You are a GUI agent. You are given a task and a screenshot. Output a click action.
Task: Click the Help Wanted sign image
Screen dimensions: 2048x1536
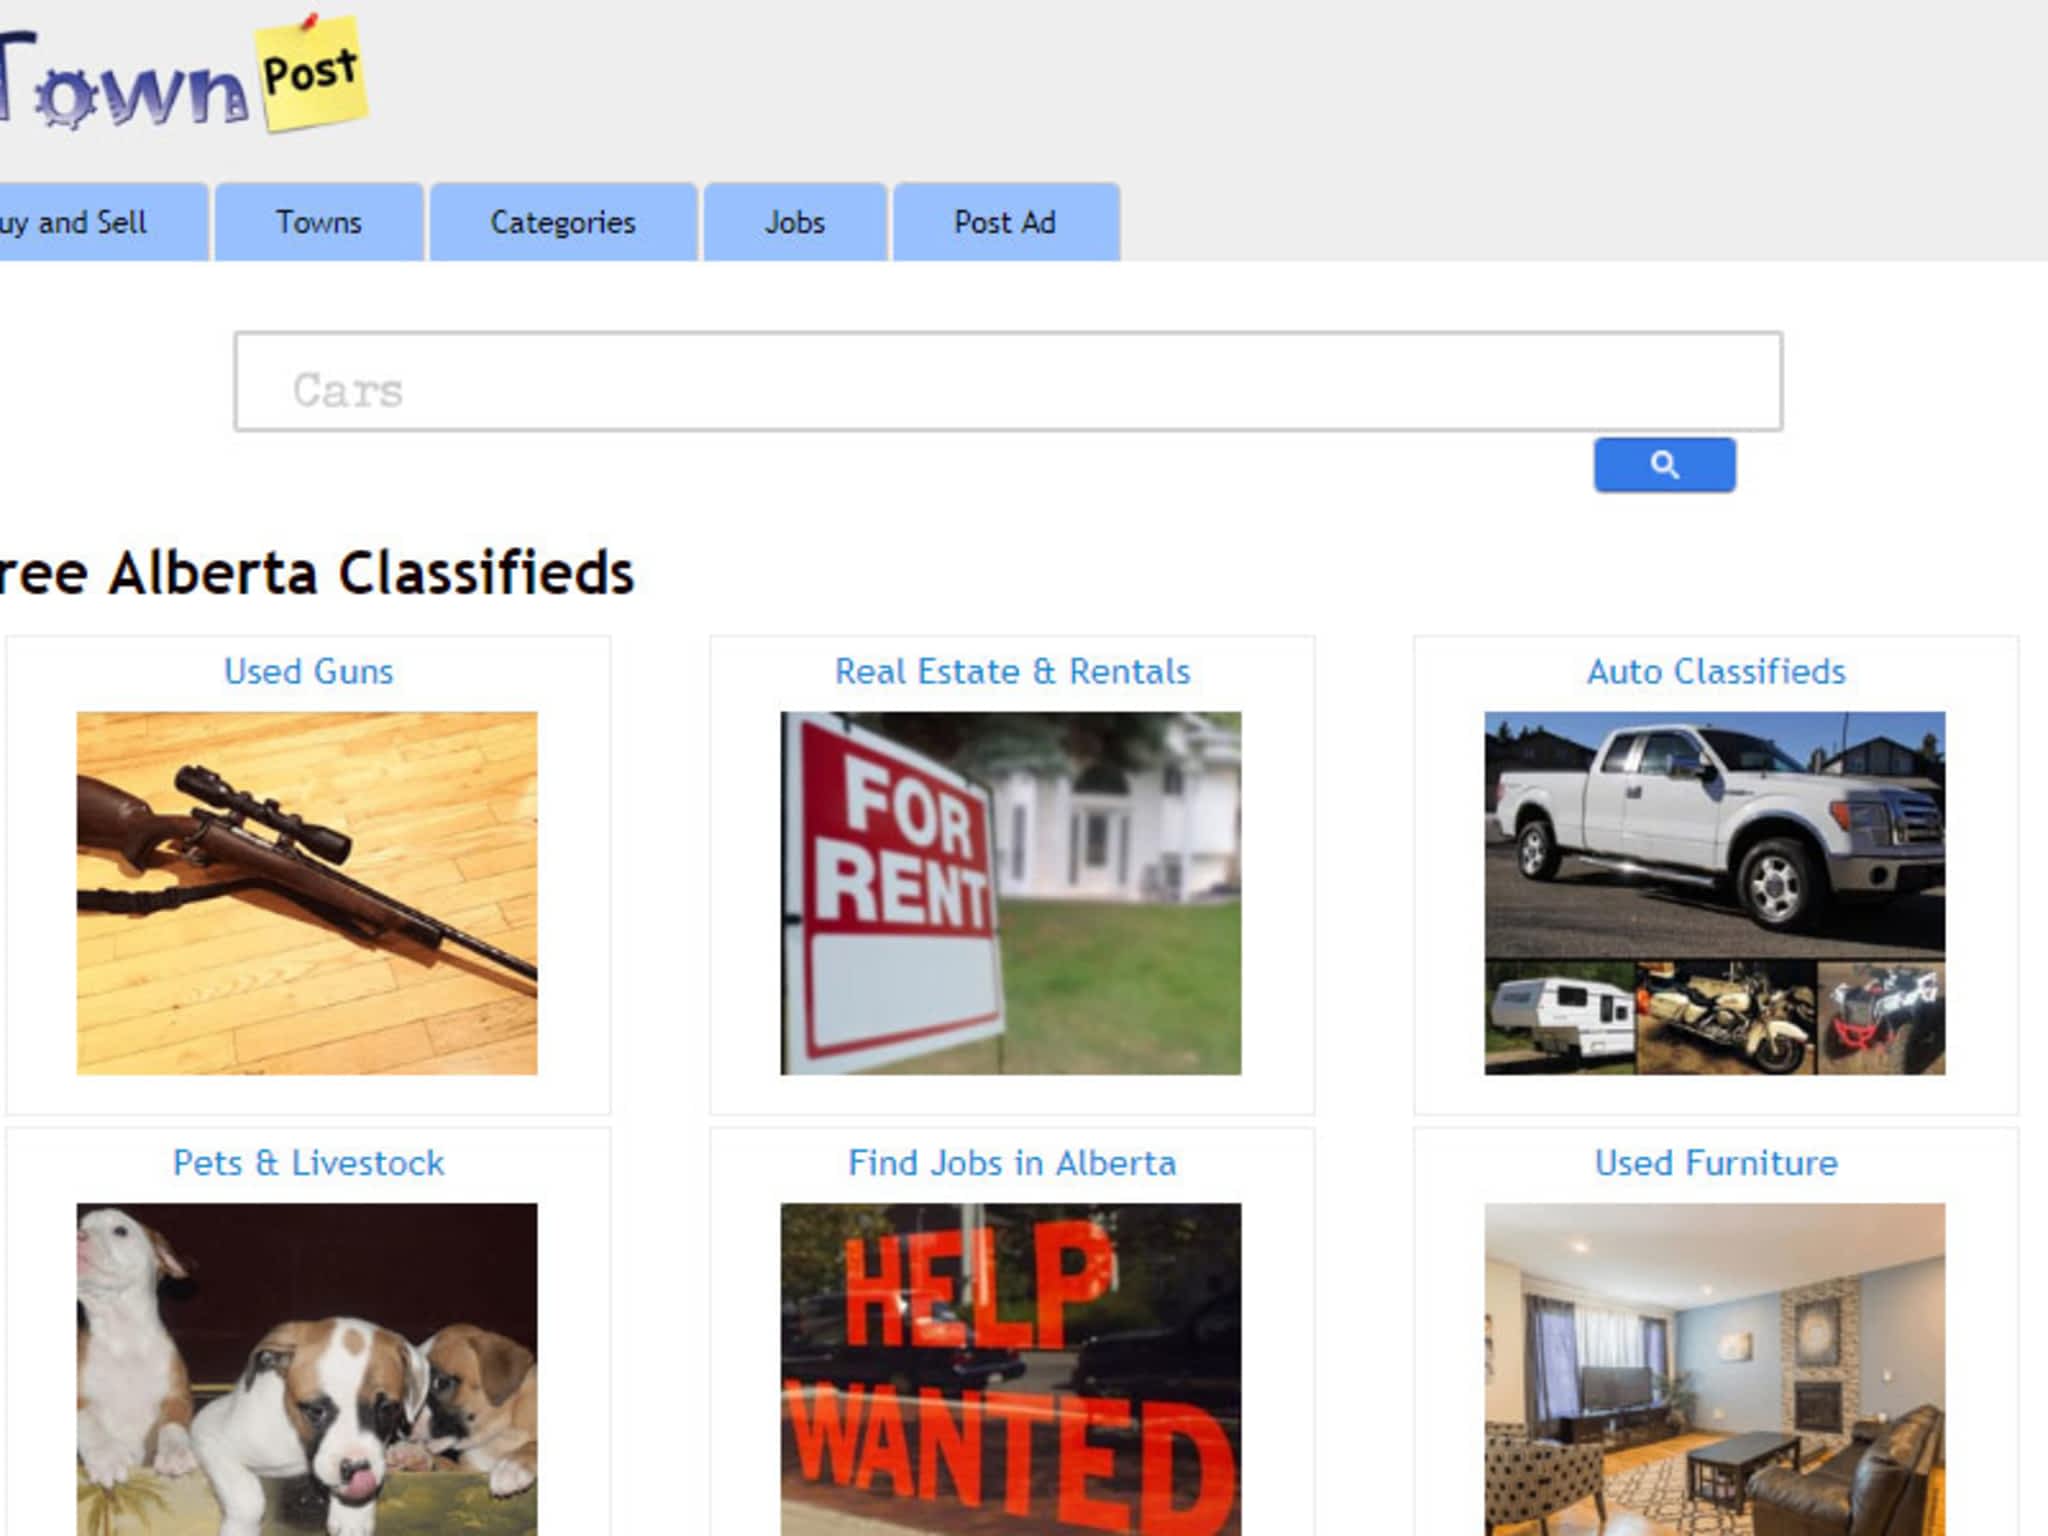coord(1011,1369)
